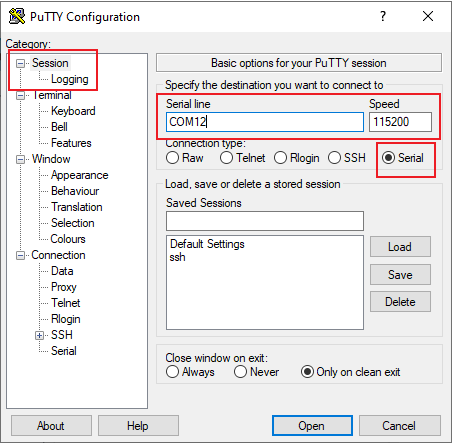
Task: Click the Speed field showing 115200
Action: [400, 122]
